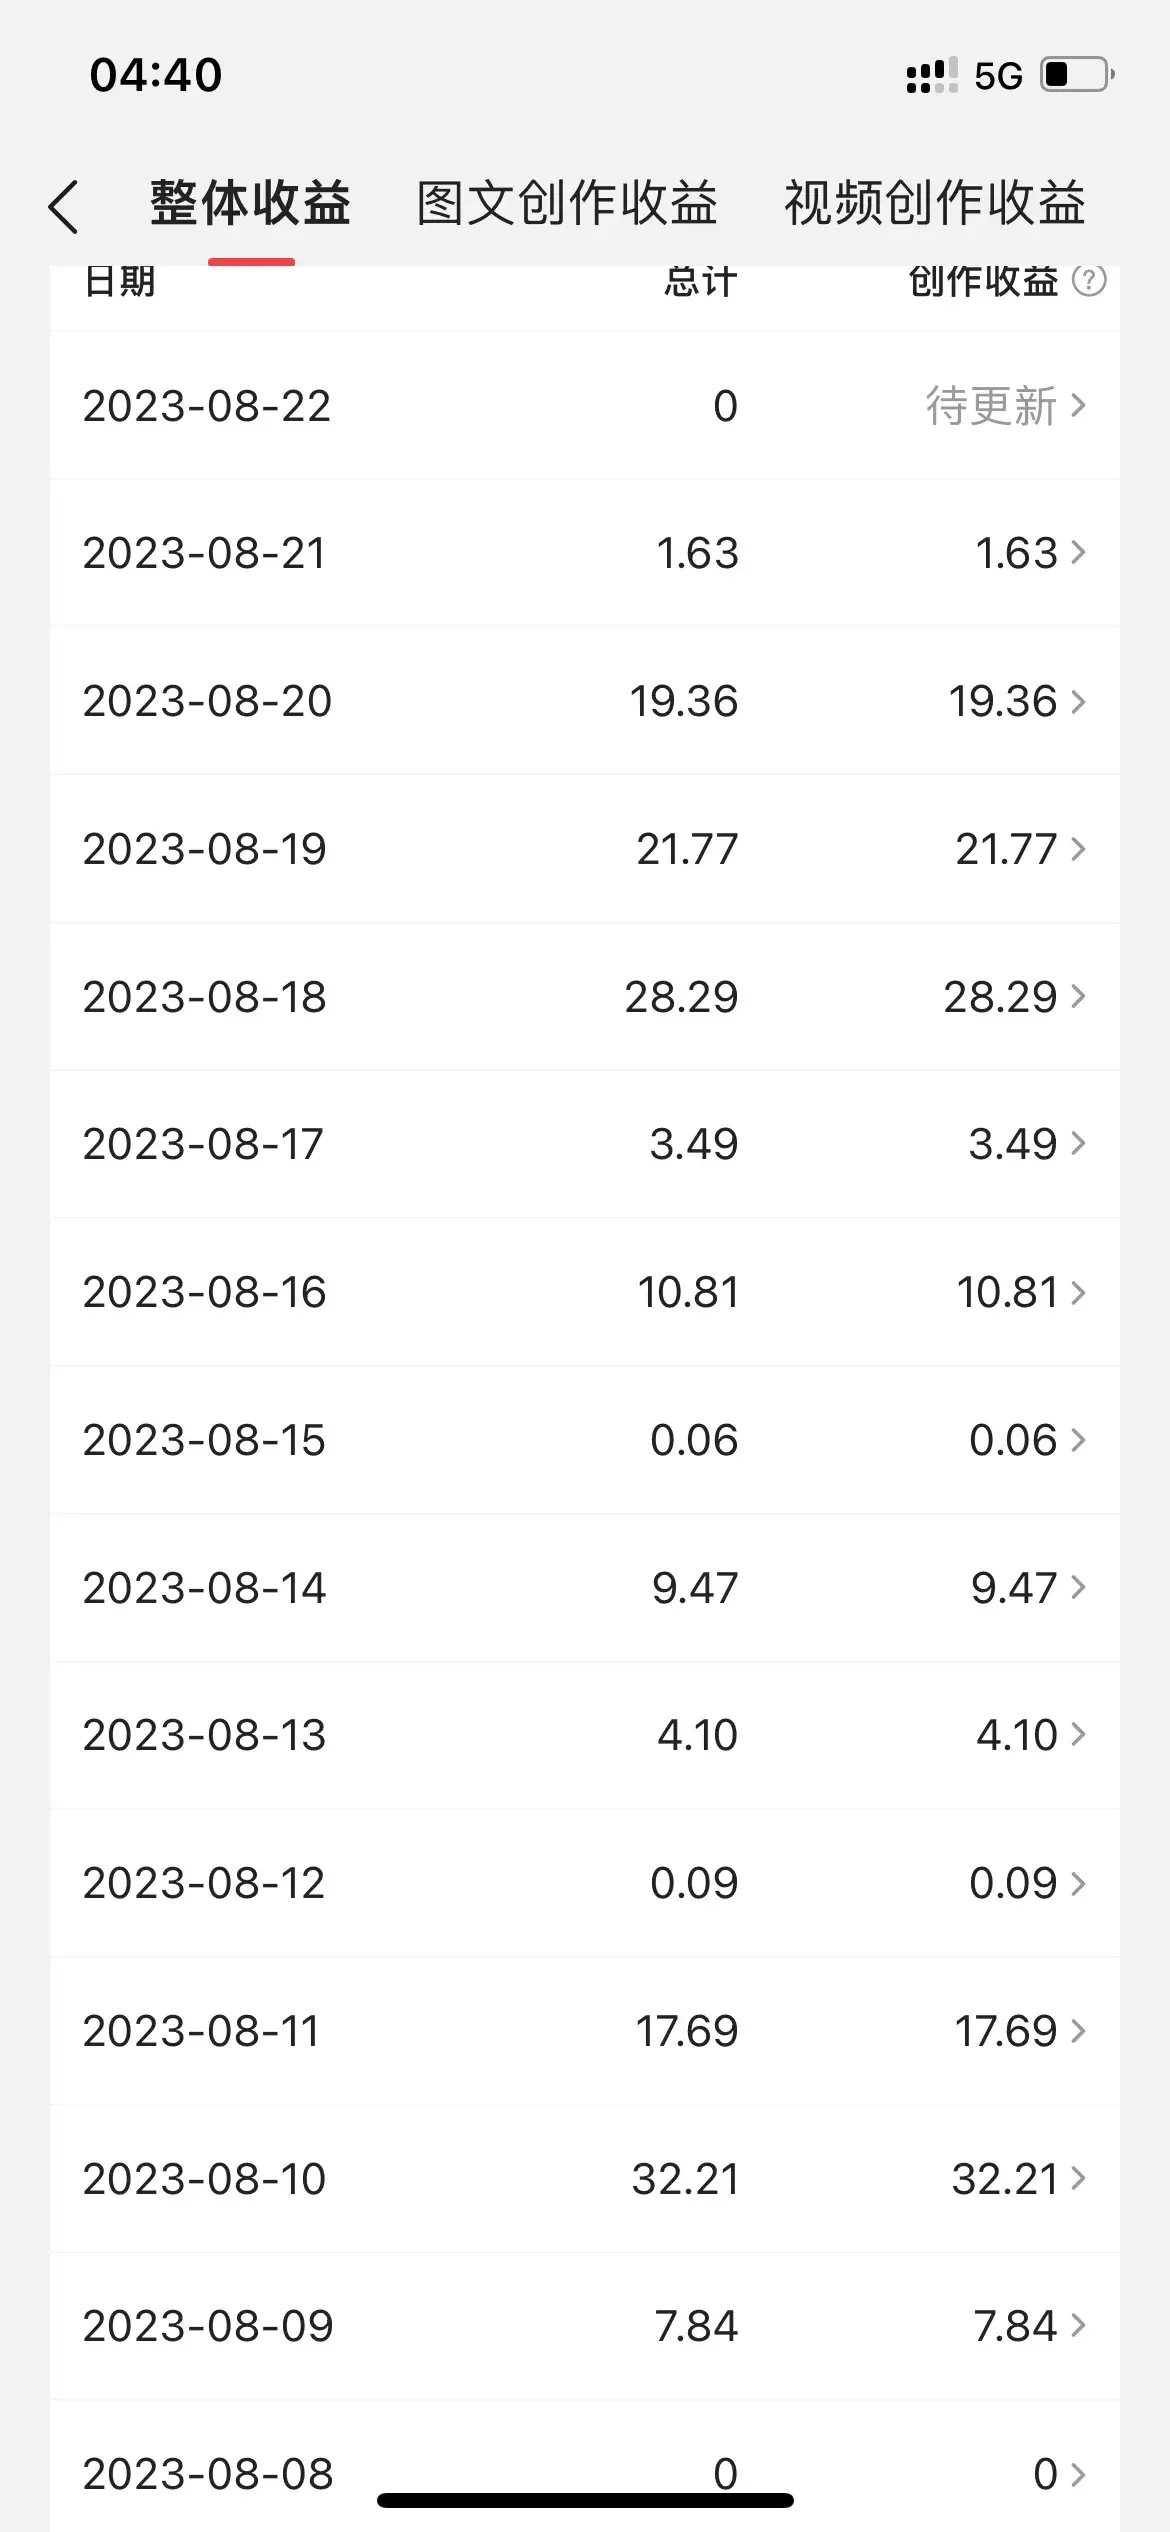1170x2532 pixels.
Task: Open the 2023-08-16 date row
Action: pyautogui.click(x=204, y=1292)
